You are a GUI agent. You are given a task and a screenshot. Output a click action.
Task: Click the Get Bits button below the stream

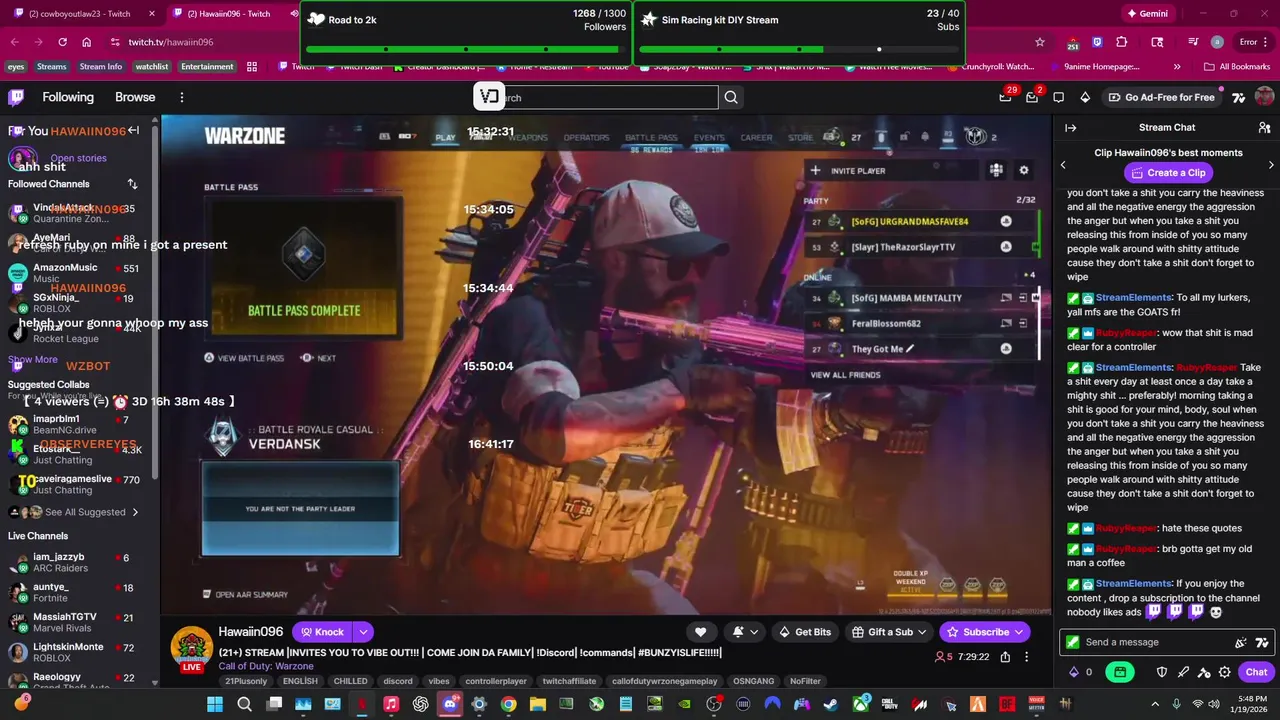(x=805, y=632)
